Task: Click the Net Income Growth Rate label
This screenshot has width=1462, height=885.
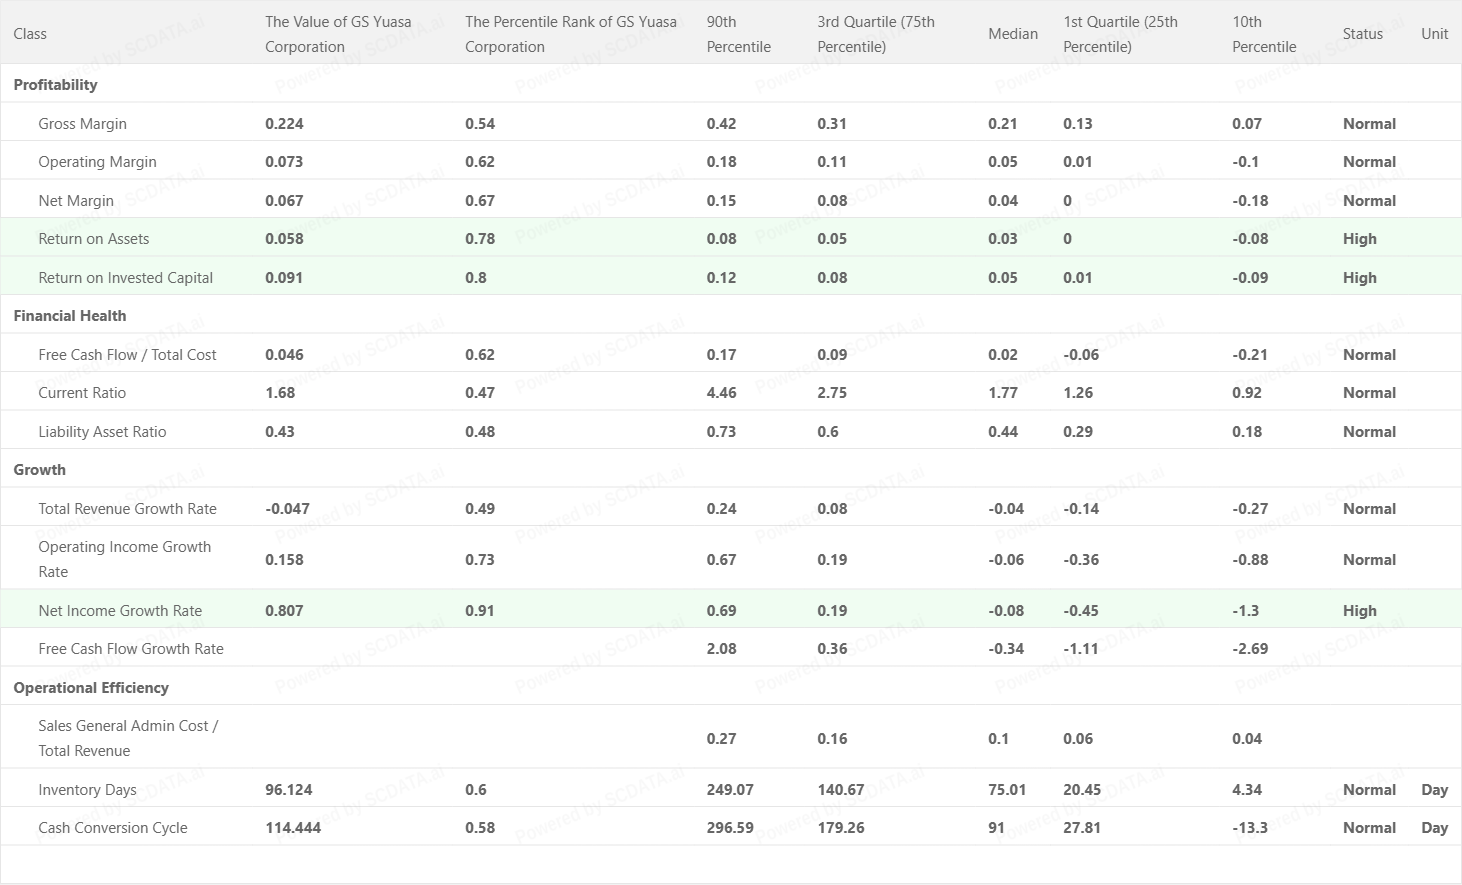Action: 120,611
